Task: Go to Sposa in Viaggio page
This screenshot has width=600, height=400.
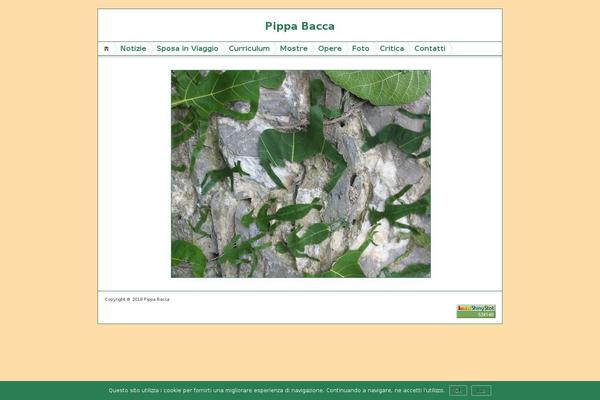Action: click(188, 49)
